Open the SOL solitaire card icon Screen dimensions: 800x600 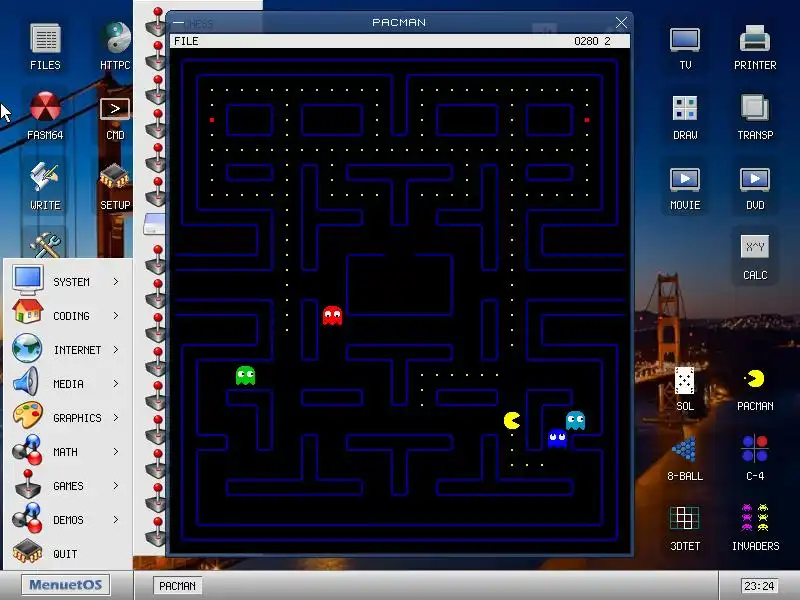pos(685,389)
